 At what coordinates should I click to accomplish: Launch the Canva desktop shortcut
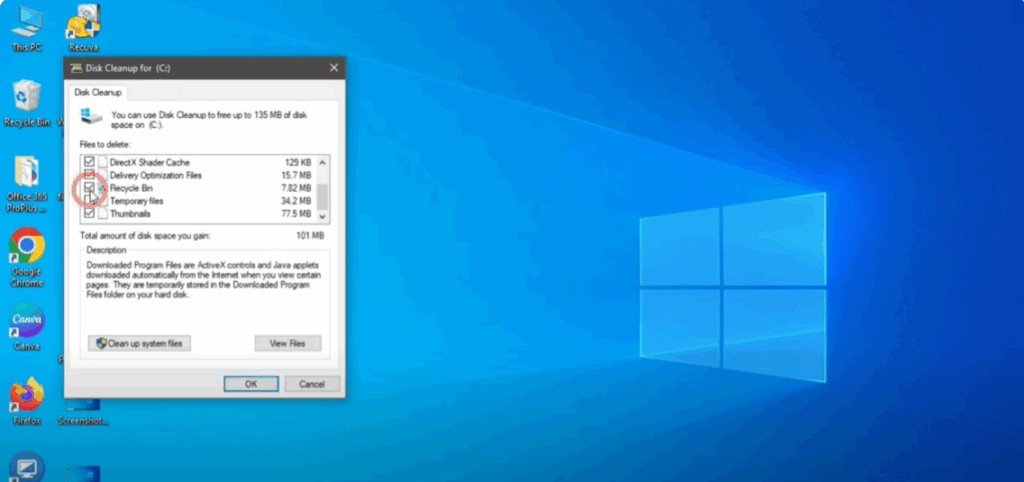(27, 327)
